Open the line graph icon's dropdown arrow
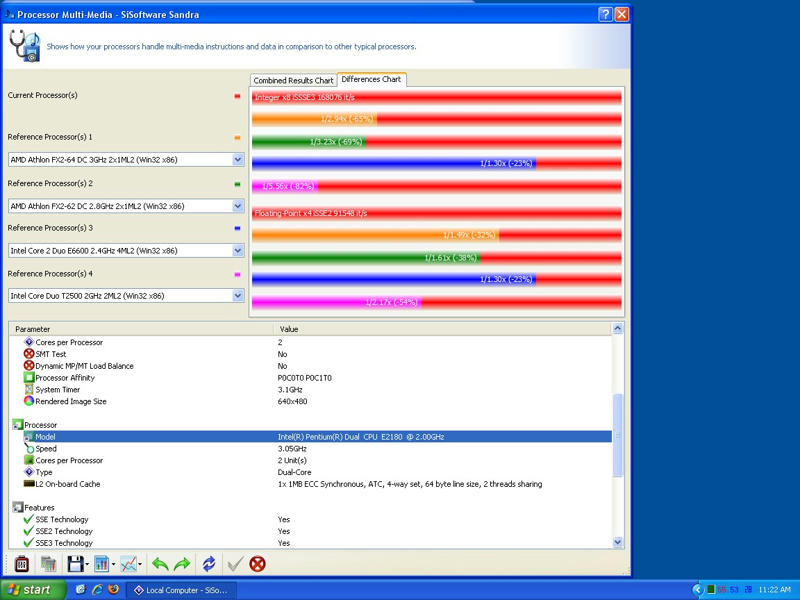 [140, 564]
